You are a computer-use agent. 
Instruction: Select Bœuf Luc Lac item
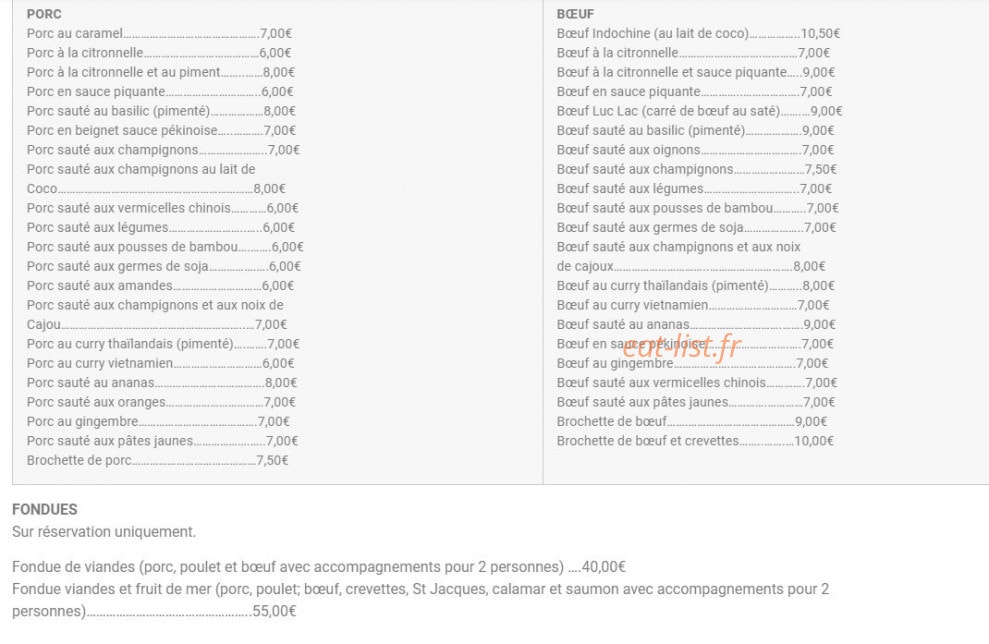(x=699, y=111)
